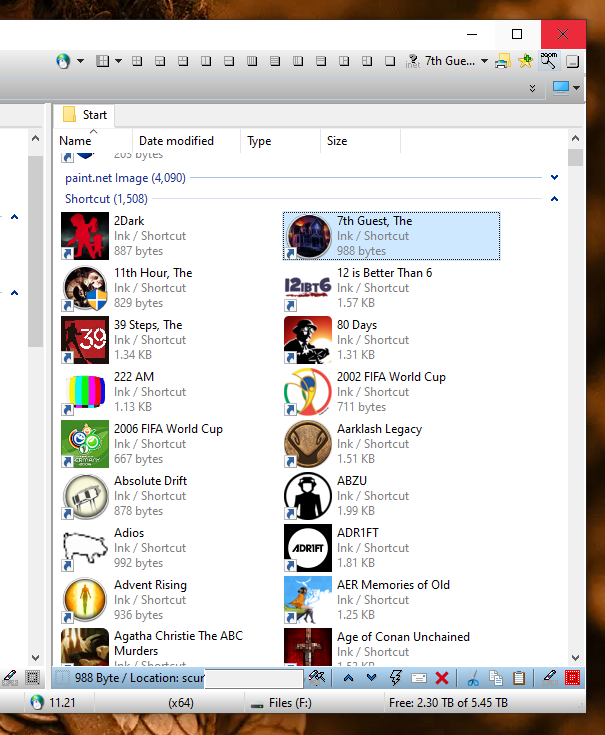Click the binoculars find icon
The width and height of the screenshot is (605, 735).
tap(318, 678)
